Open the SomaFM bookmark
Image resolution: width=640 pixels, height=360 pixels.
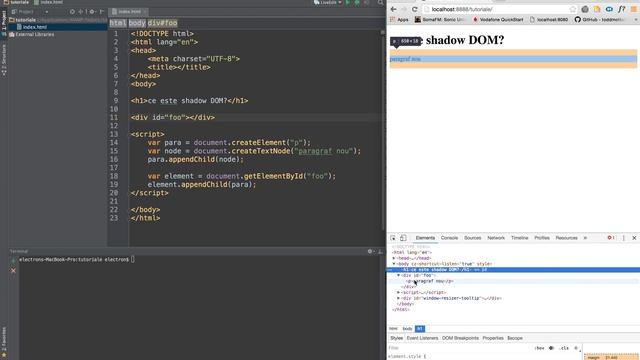click(440, 20)
